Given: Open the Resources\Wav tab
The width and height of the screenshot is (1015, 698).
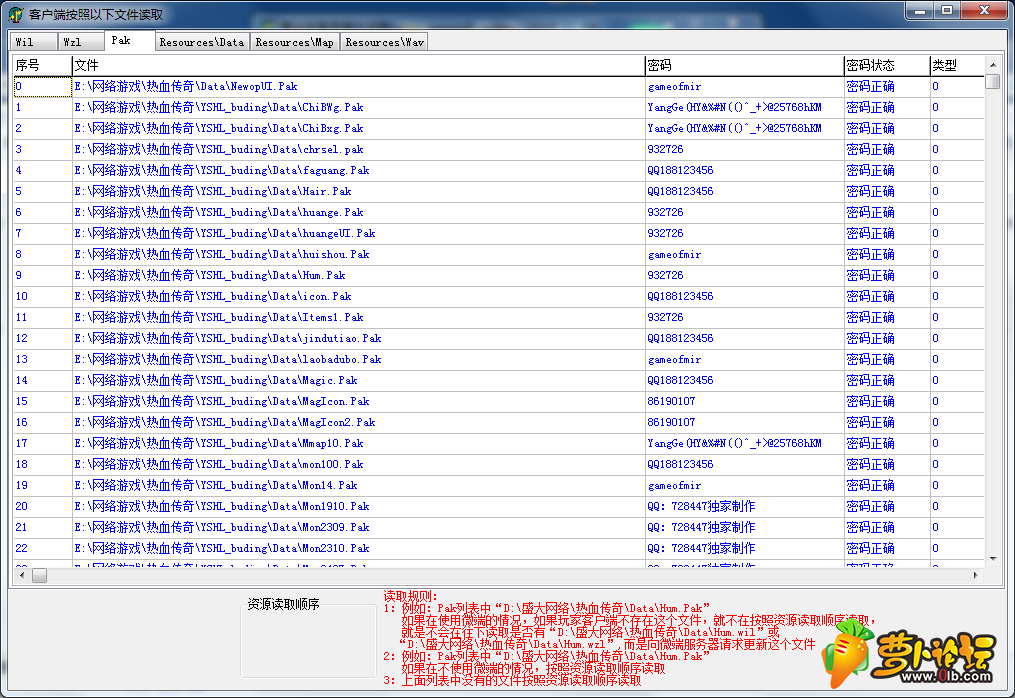Looking at the screenshot, I should [x=385, y=42].
